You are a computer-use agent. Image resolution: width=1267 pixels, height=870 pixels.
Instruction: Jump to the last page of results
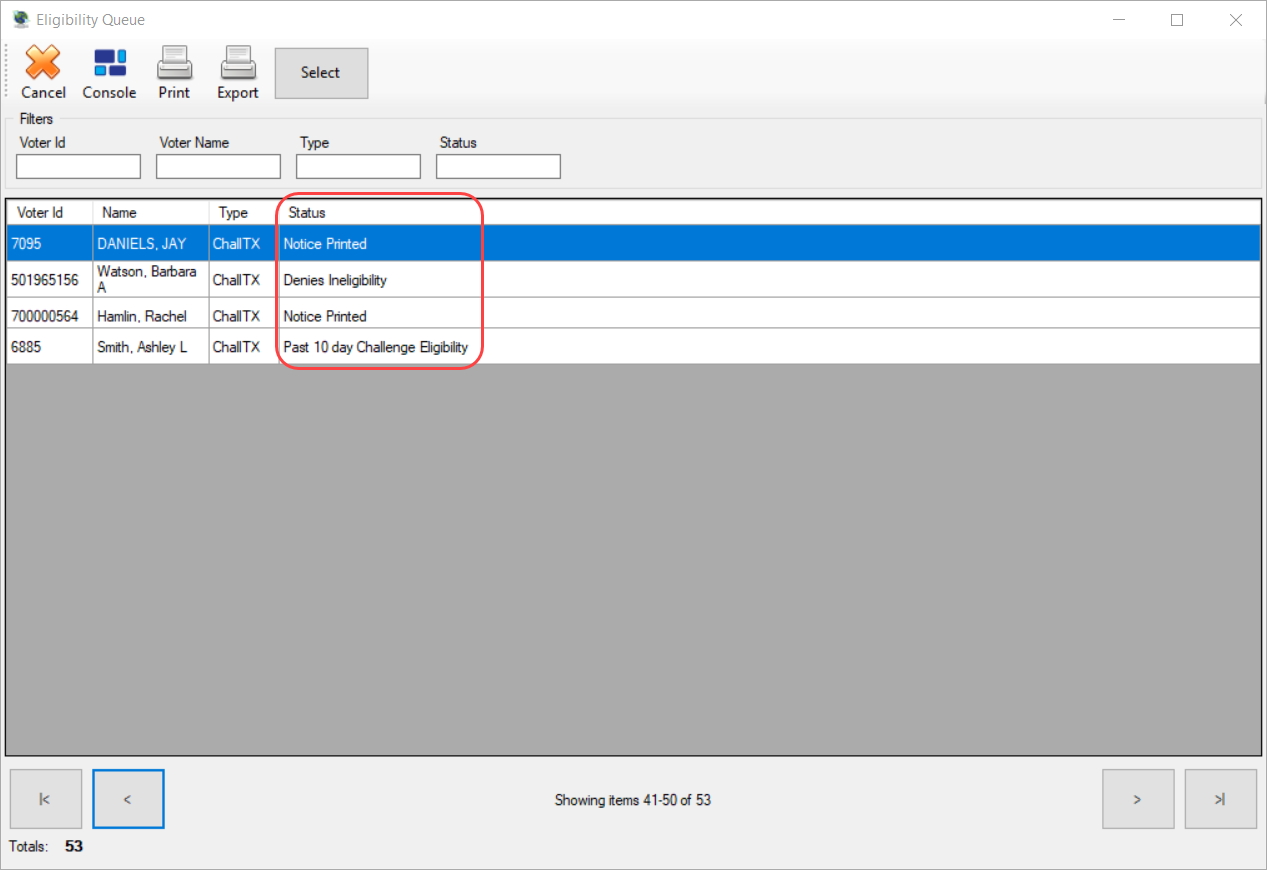tap(1221, 799)
